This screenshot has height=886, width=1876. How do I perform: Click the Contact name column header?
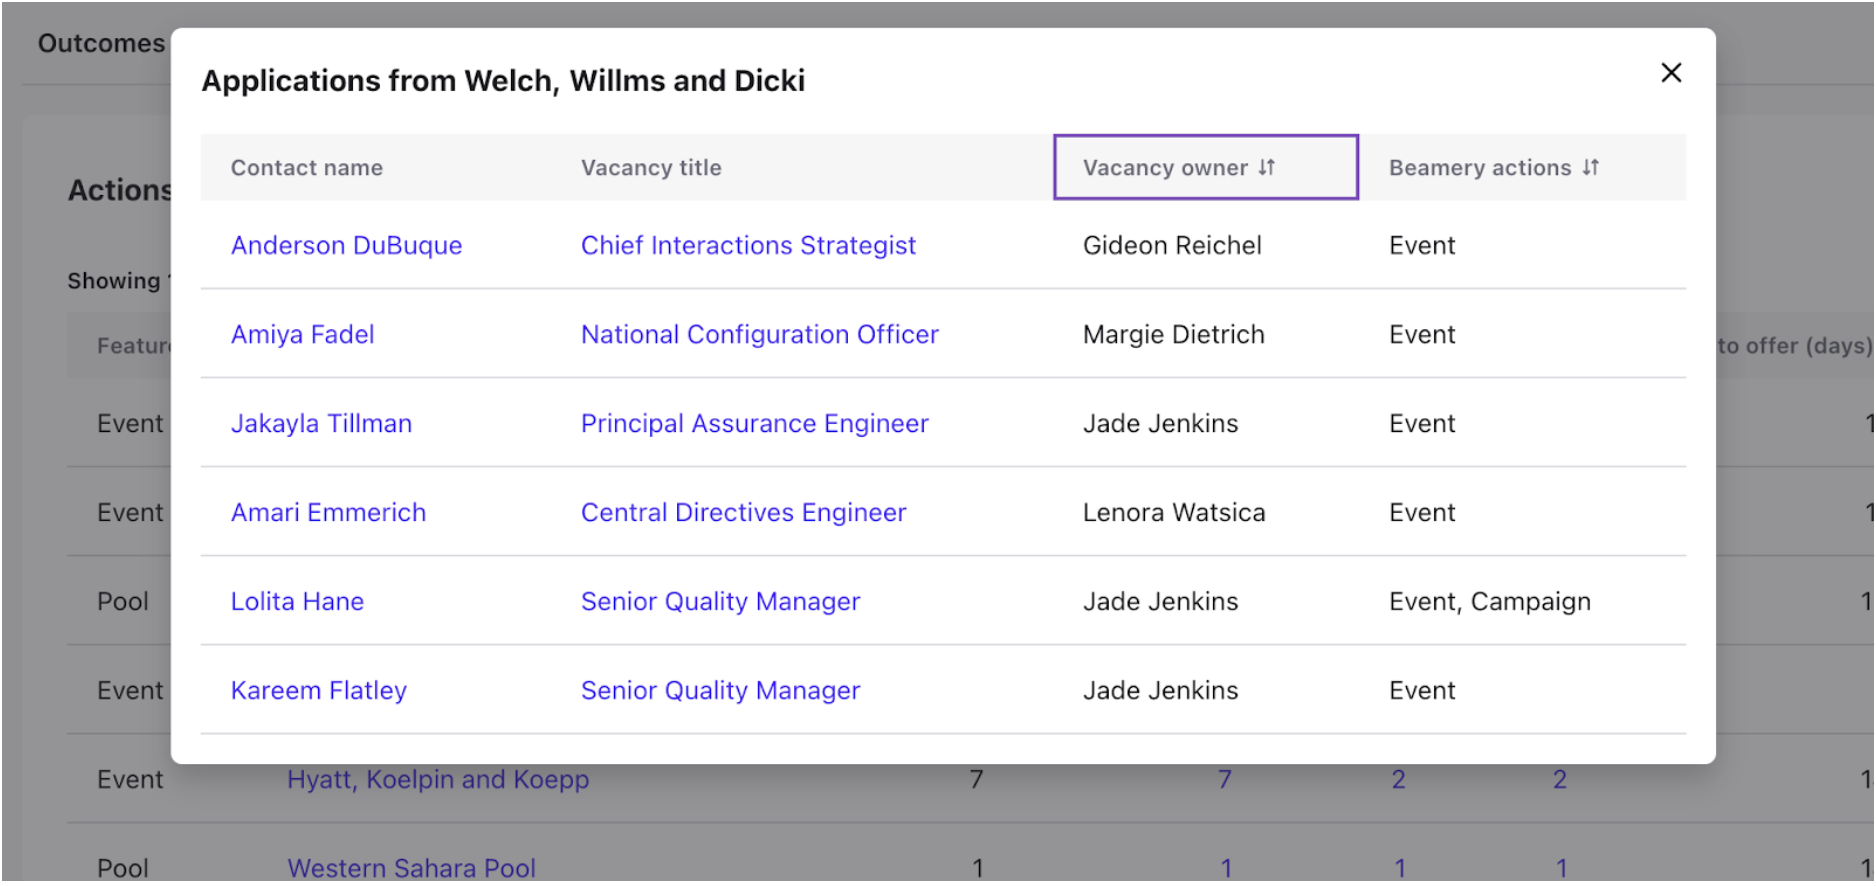click(307, 168)
